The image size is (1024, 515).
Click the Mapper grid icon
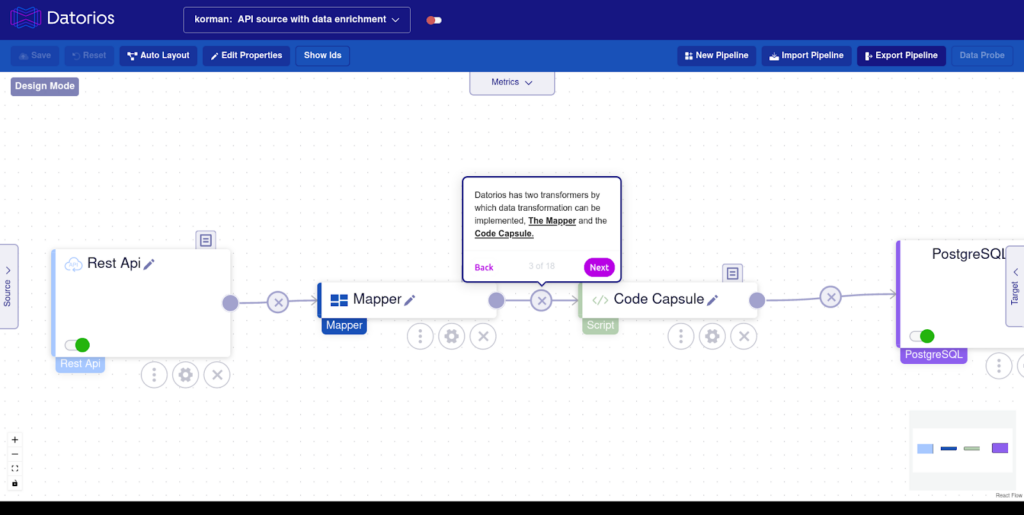(339, 300)
